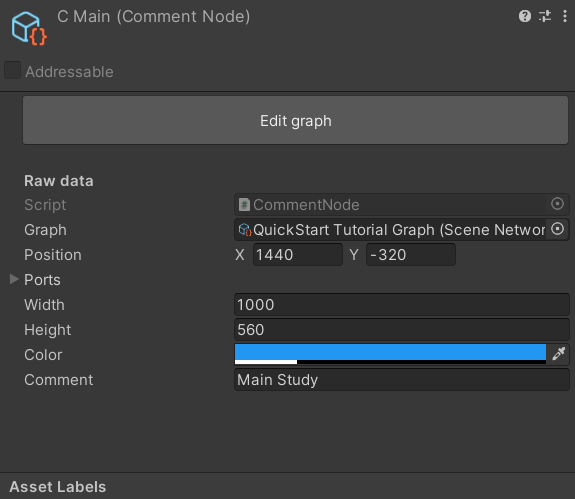
Task: Click the Width property label
Action: pyautogui.click(x=44, y=305)
